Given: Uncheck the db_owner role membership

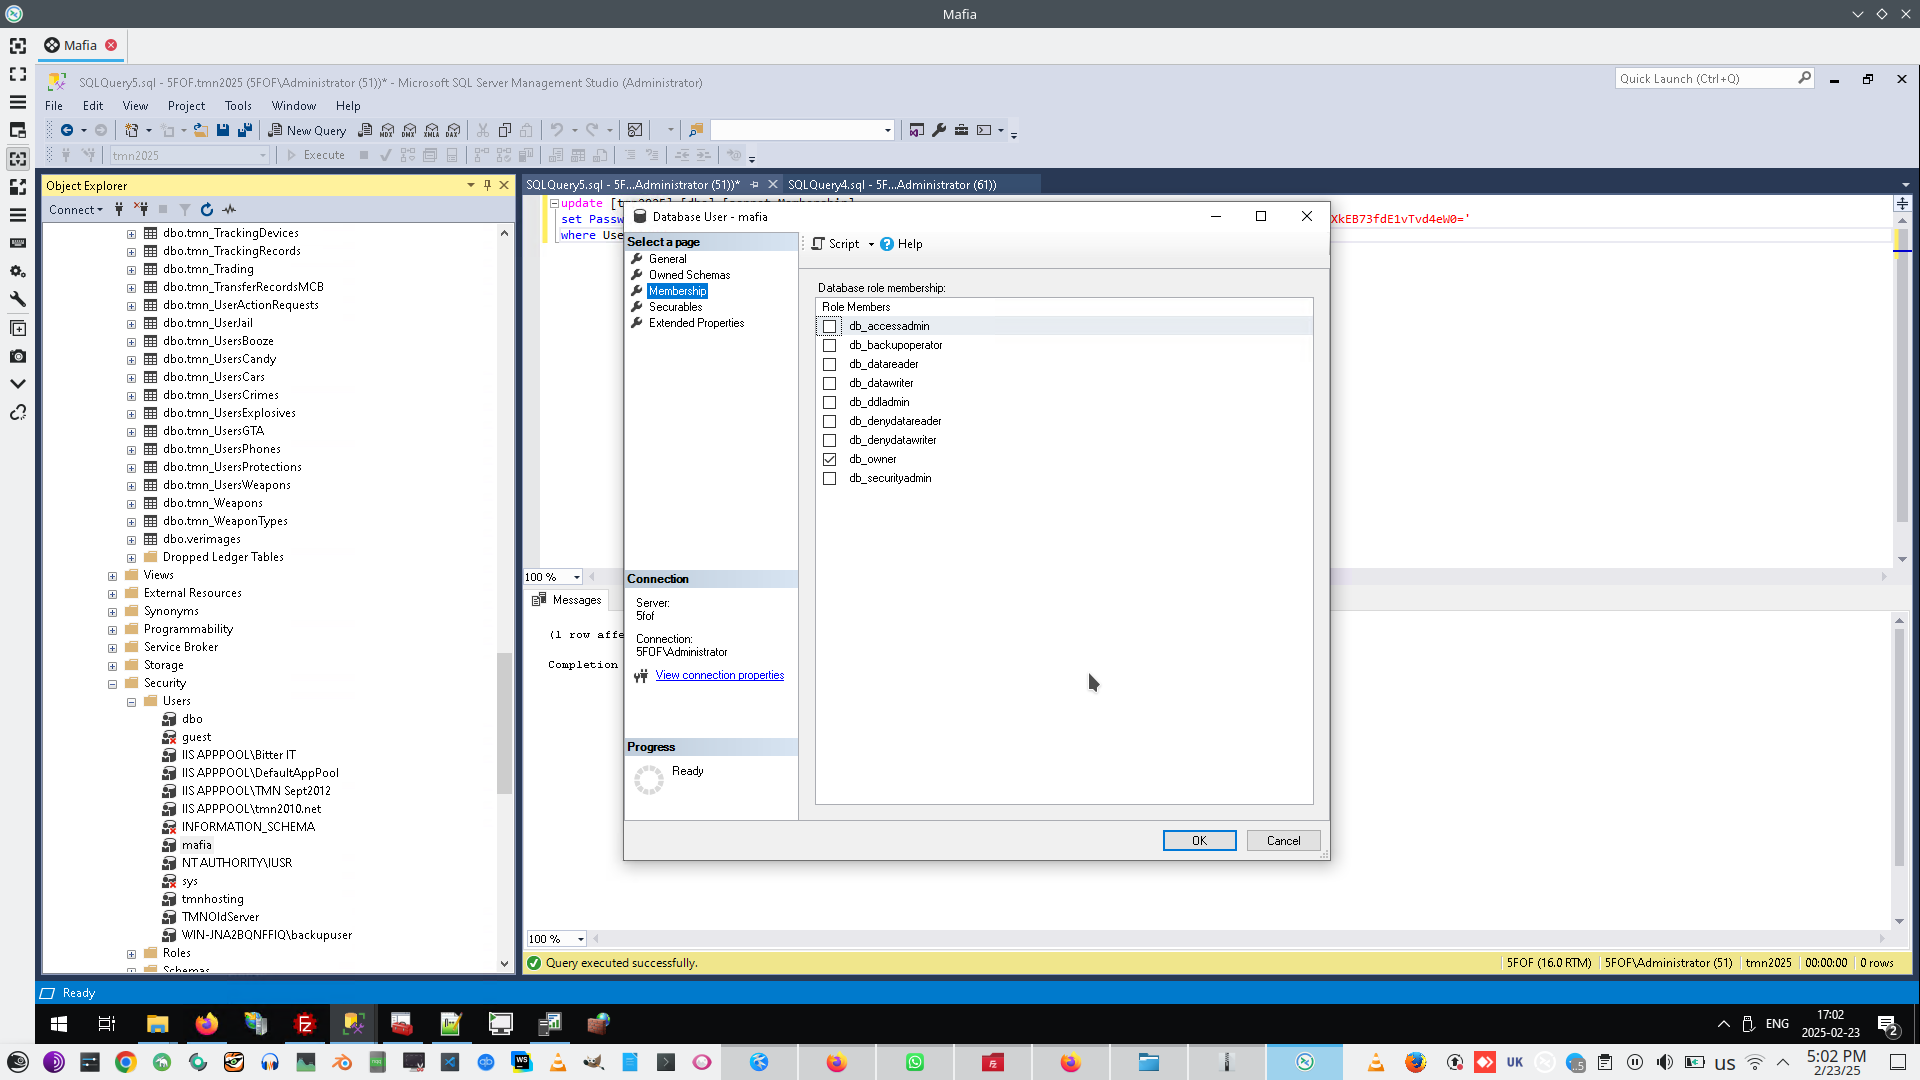Looking at the screenshot, I should (829, 459).
